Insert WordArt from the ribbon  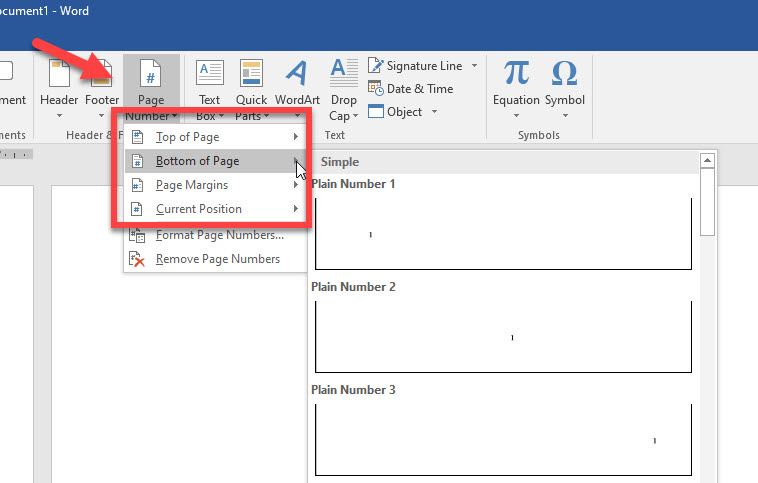297,75
